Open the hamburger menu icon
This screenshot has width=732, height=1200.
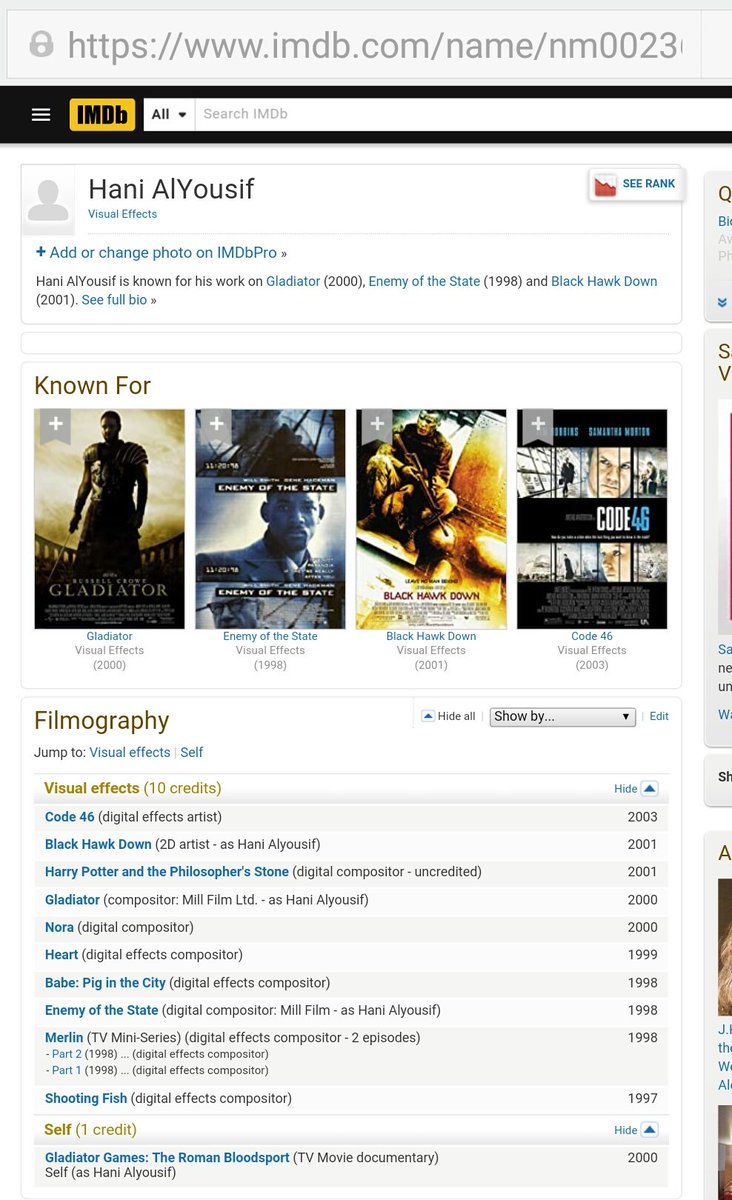pos(41,114)
